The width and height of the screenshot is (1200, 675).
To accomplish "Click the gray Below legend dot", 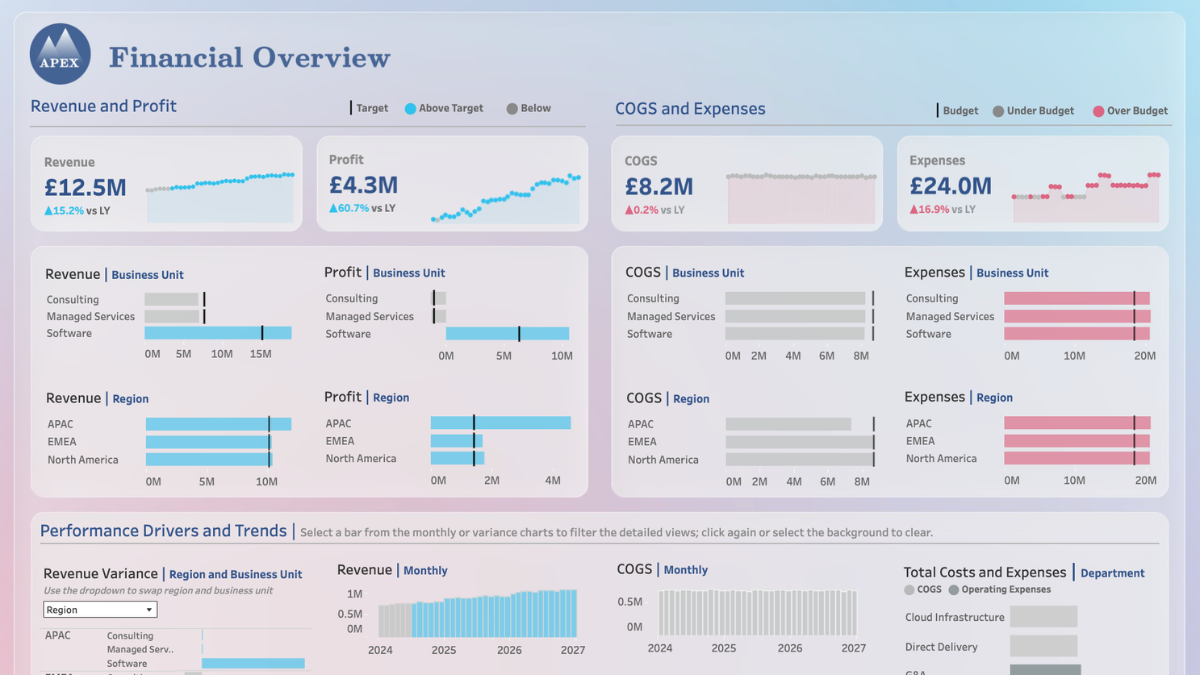I will pyautogui.click(x=512, y=108).
